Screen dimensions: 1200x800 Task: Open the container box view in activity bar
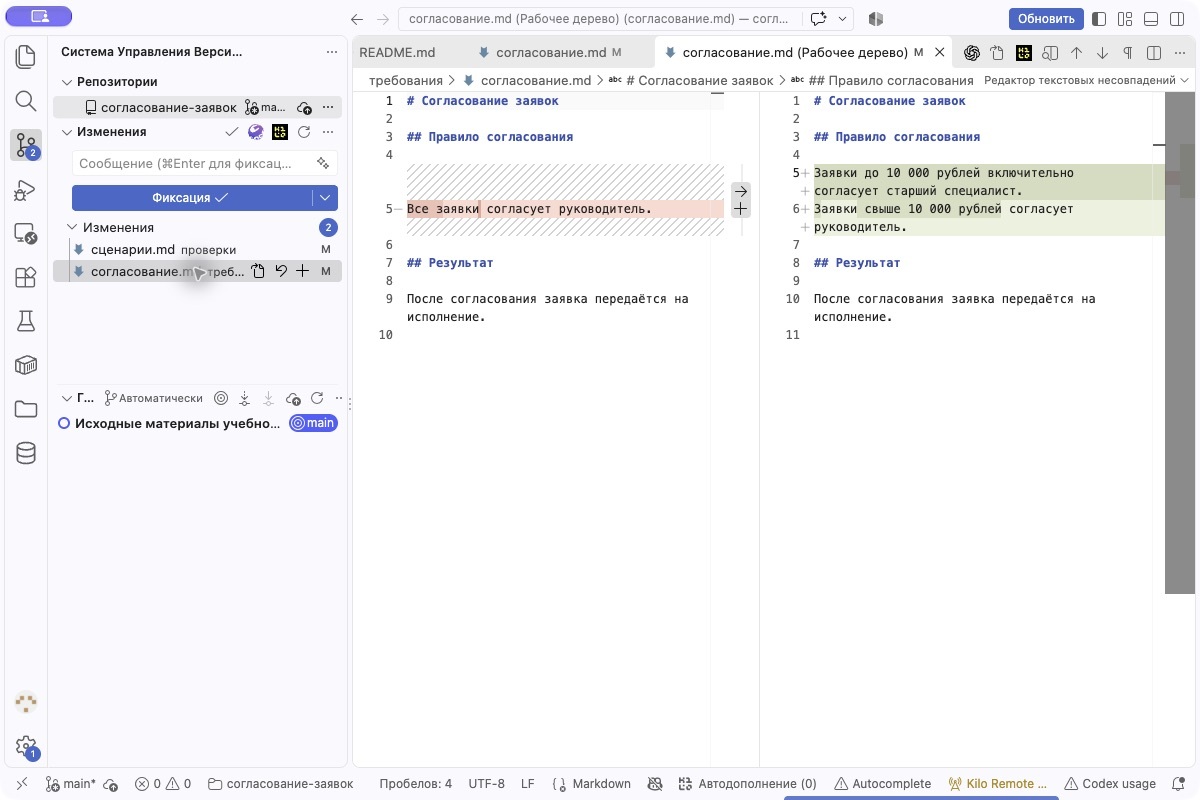(26, 365)
